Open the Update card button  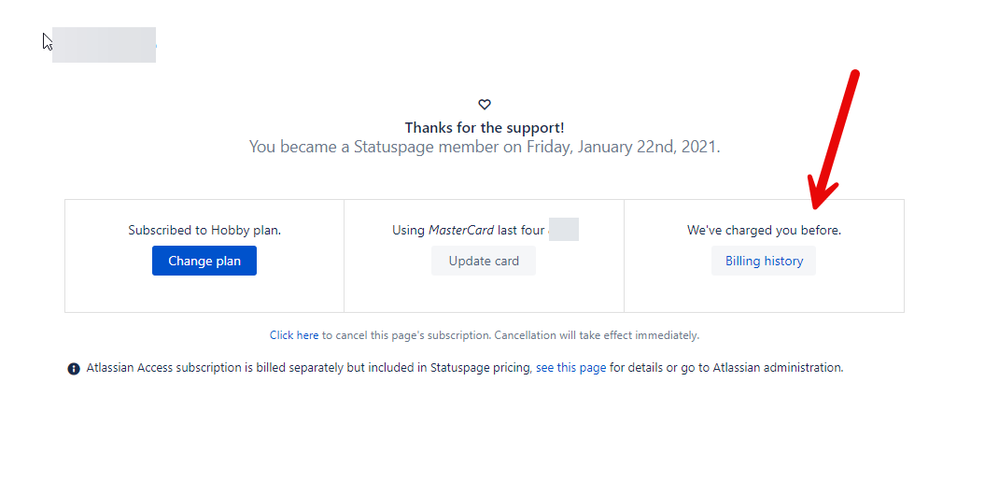pyautogui.click(x=484, y=261)
